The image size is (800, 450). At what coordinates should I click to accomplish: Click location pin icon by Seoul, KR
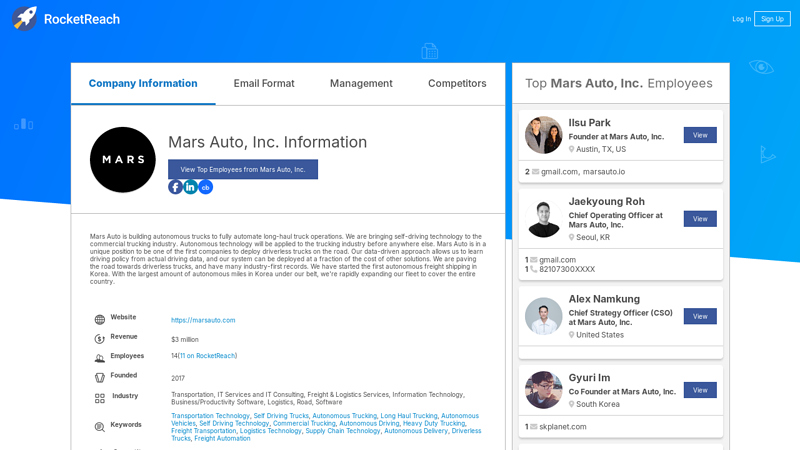tap(571, 237)
